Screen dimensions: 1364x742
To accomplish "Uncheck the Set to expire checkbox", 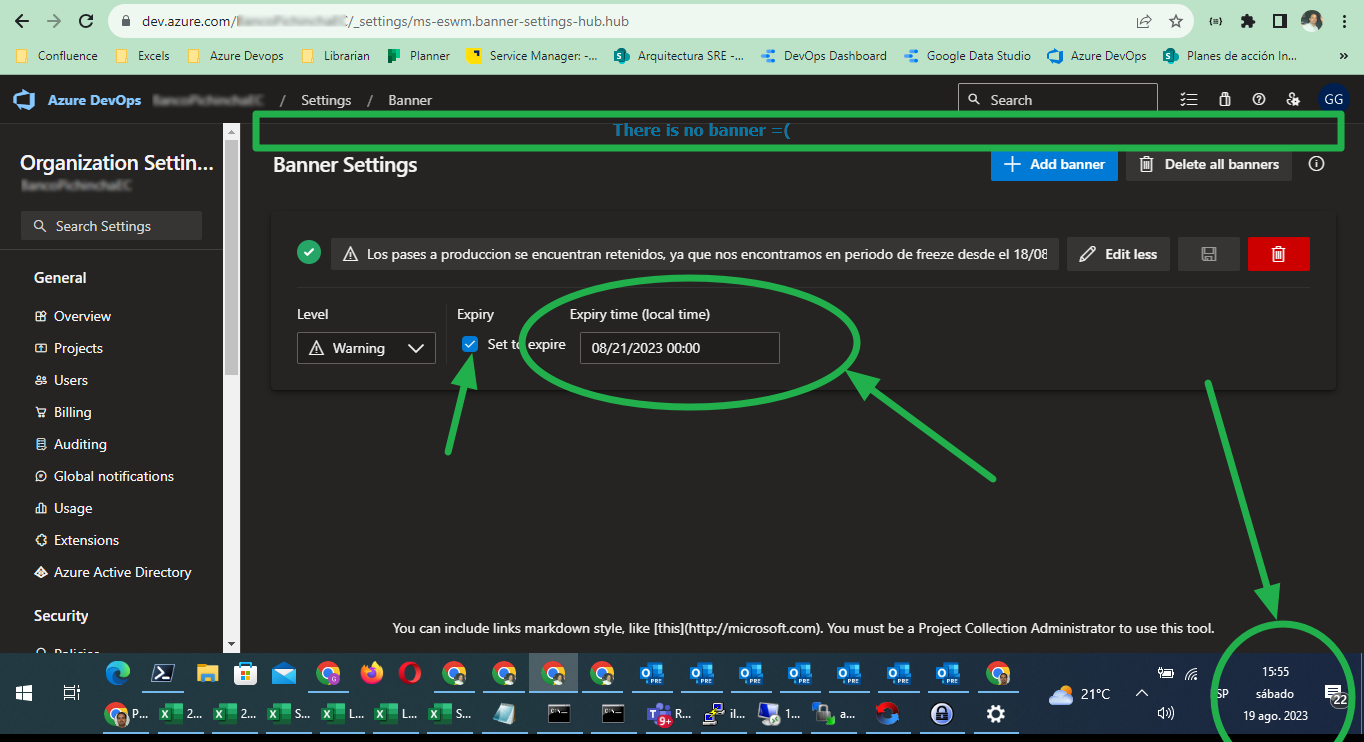I will click(x=469, y=344).
